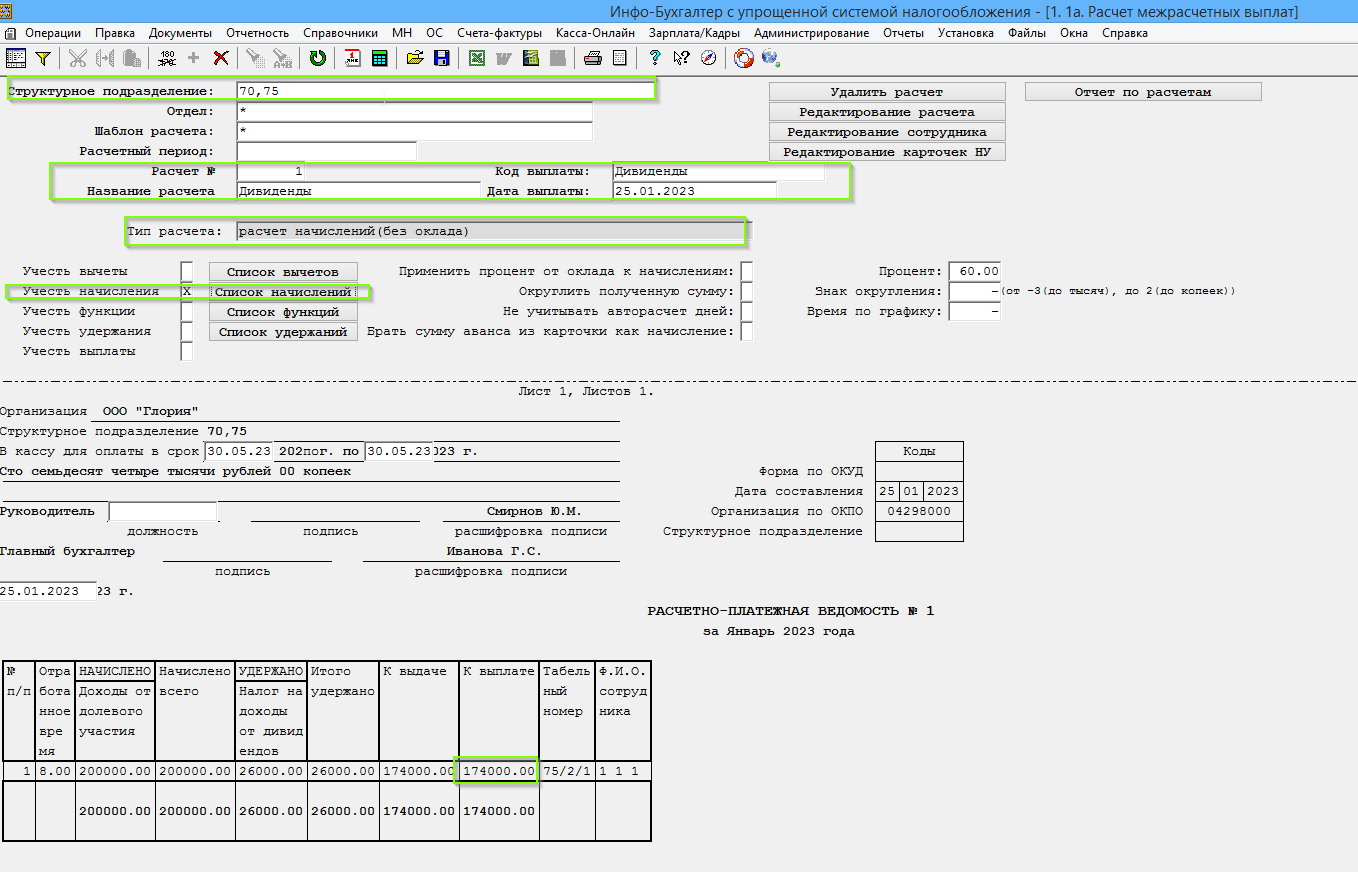Screen dimensions: 1358x872
Task: Open the calculator icon
Action: click(x=379, y=58)
